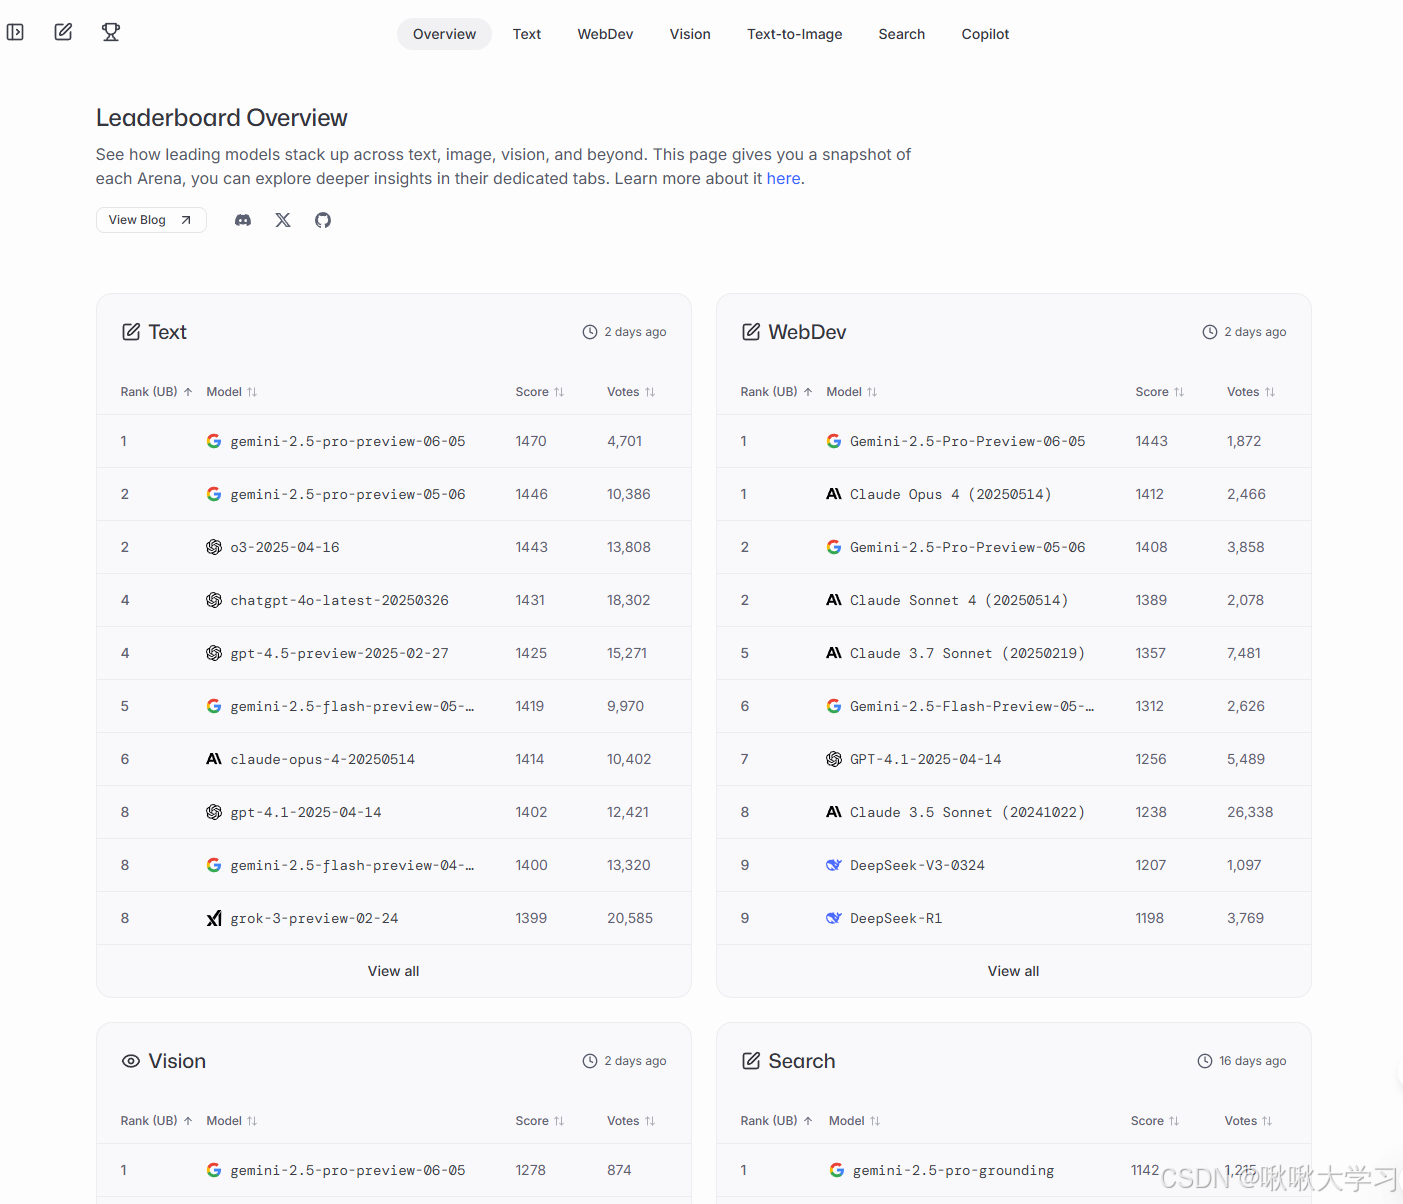
Task: Click the Search card edit icon
Action: coord(751,1061)
